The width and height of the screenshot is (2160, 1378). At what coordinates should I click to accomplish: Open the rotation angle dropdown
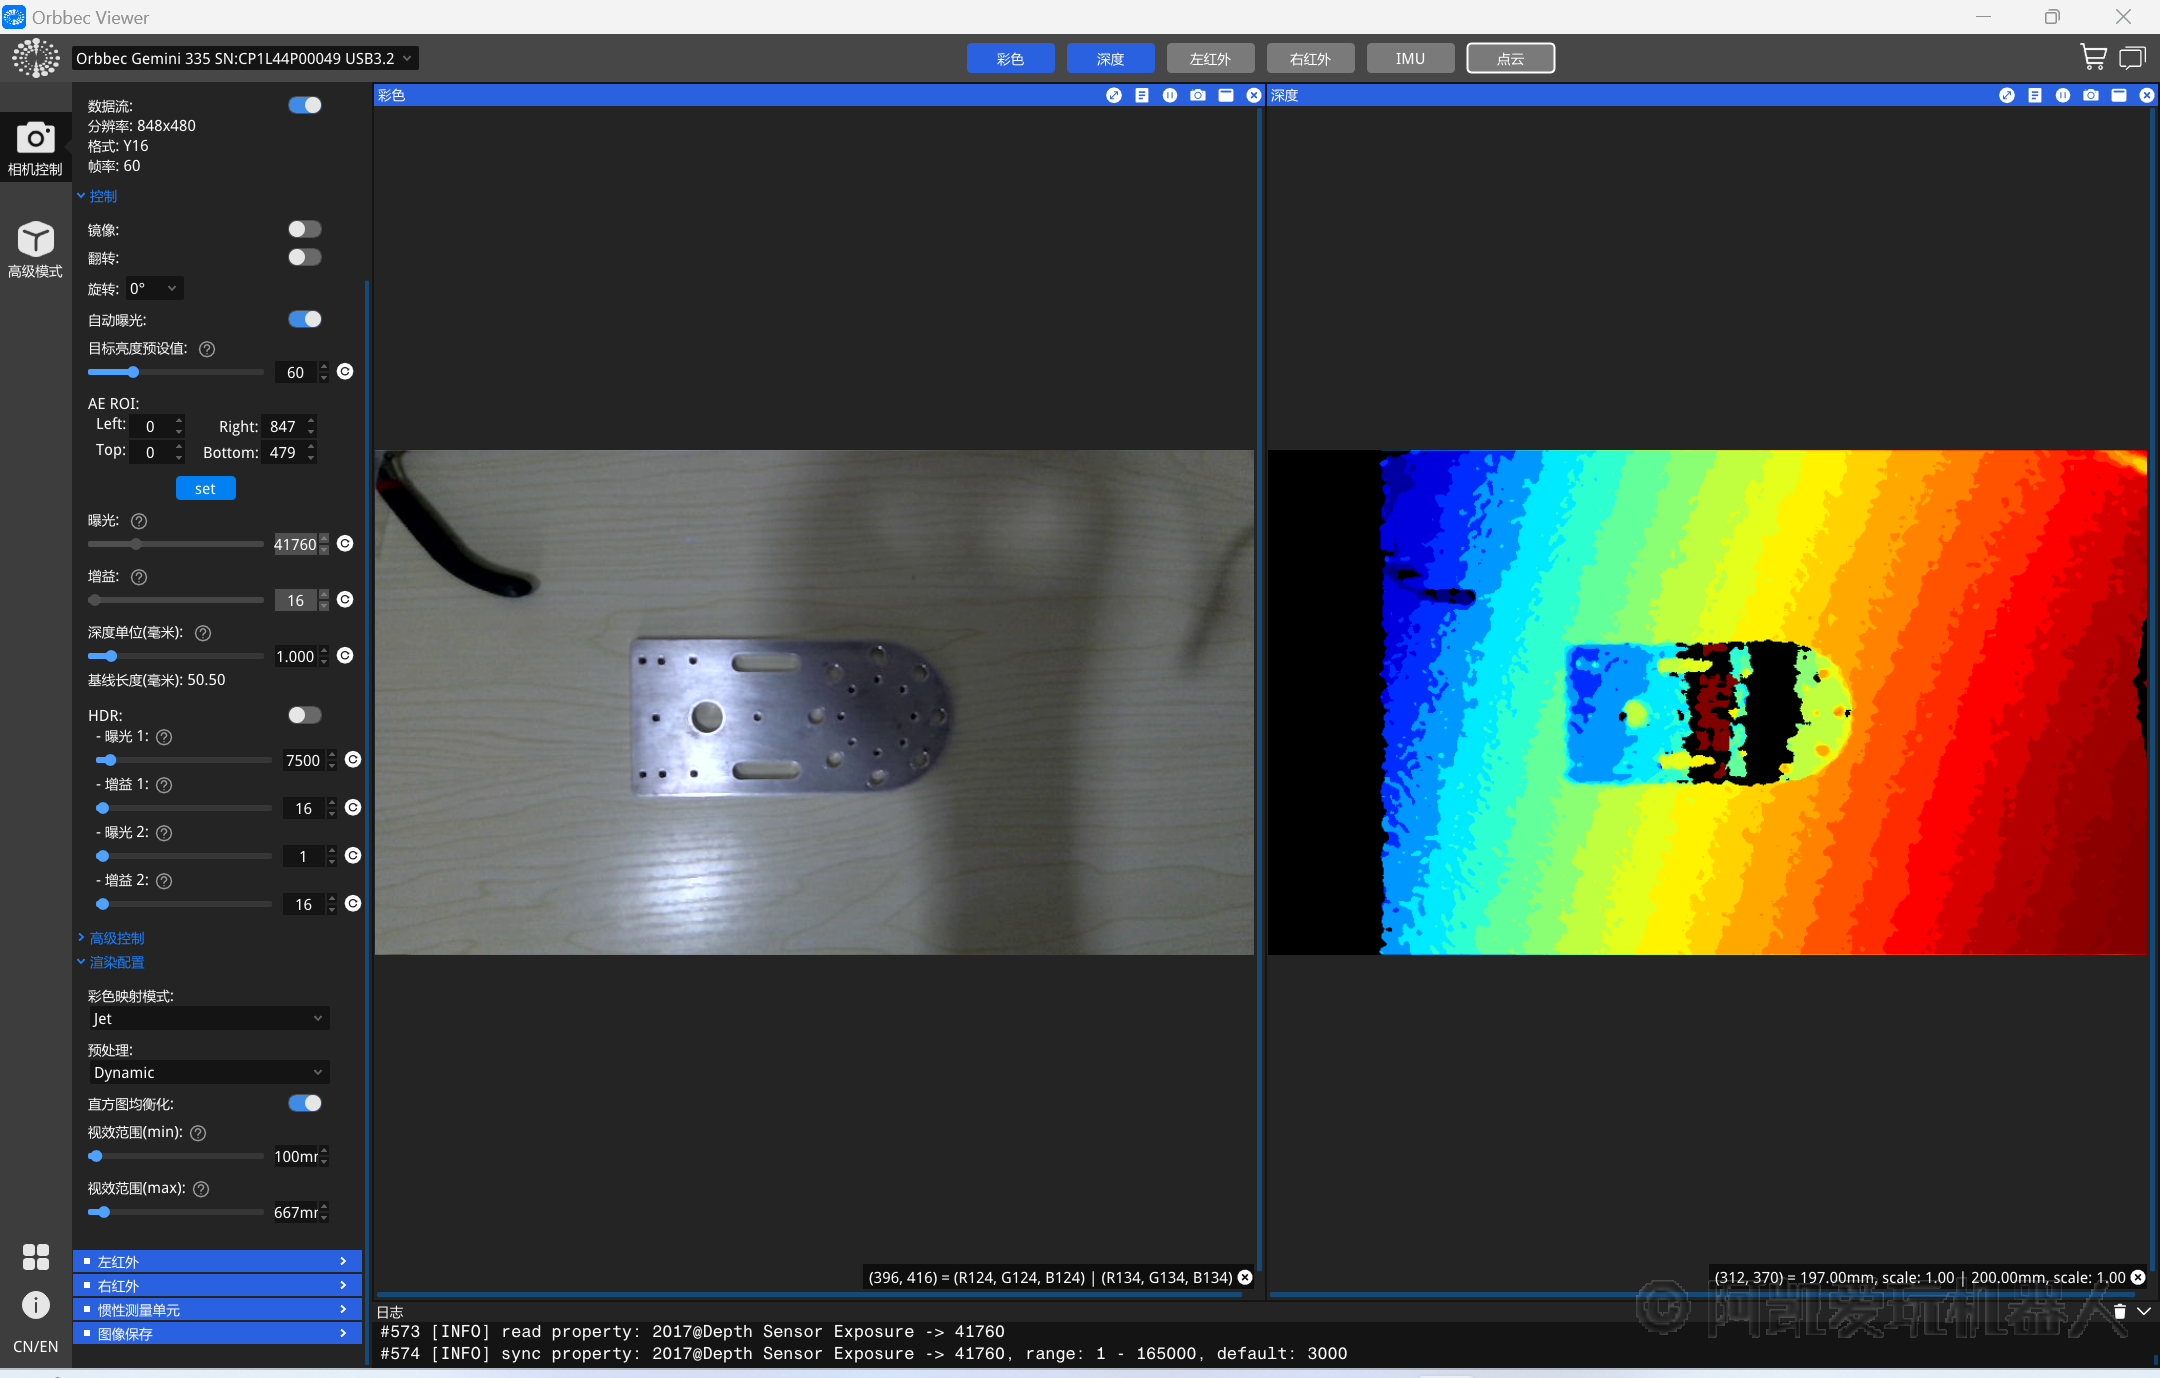click(x=155, y=289)
